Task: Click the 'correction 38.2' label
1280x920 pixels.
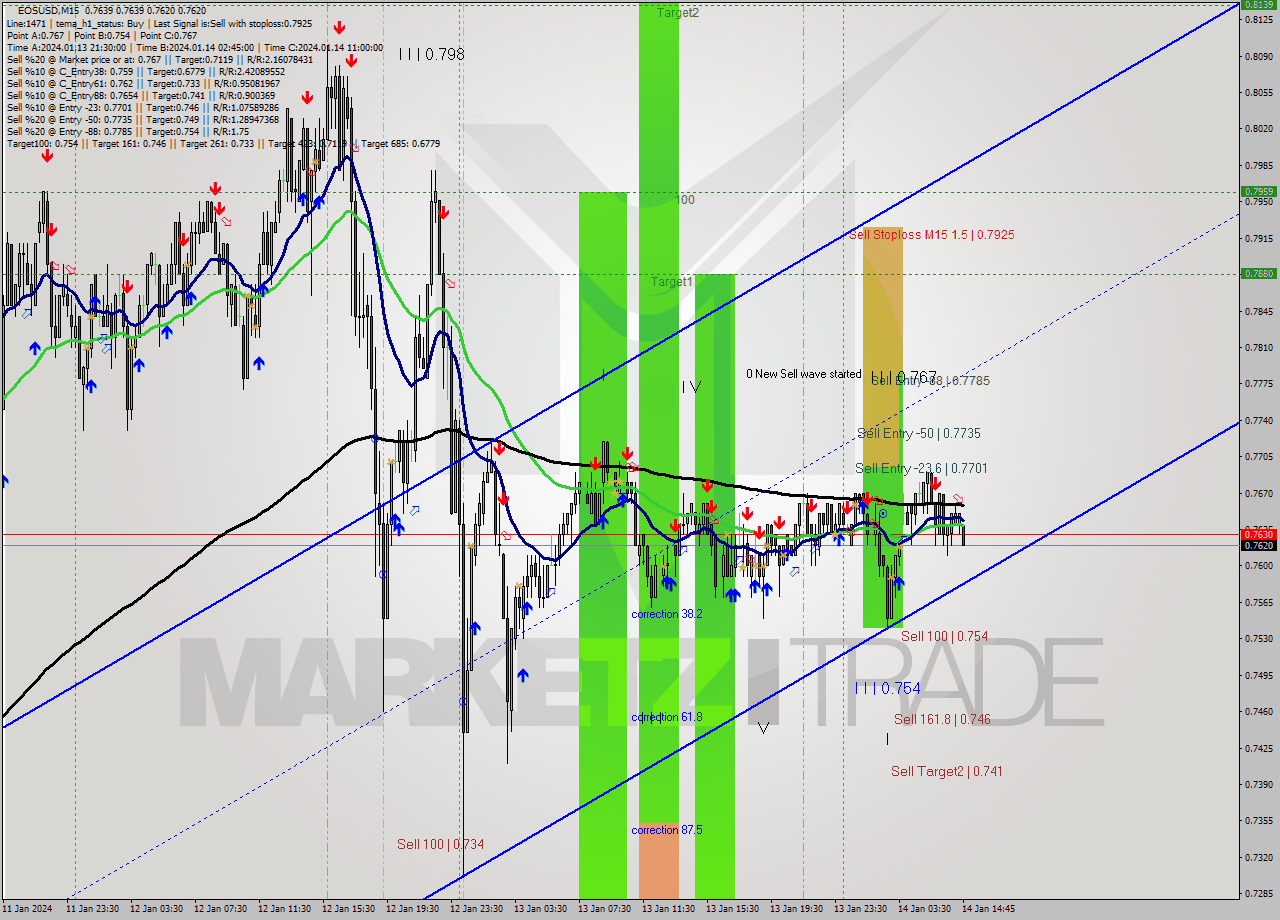Action: pyautogui.click(x=666, y=614)
